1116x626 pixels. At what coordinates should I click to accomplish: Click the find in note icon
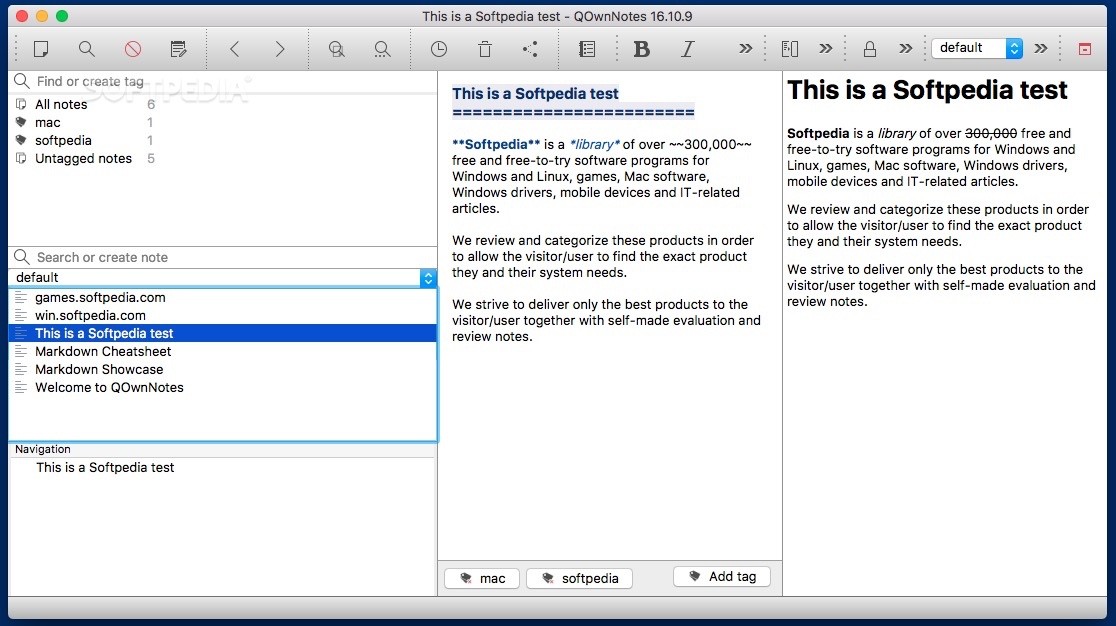pos(337,48)
